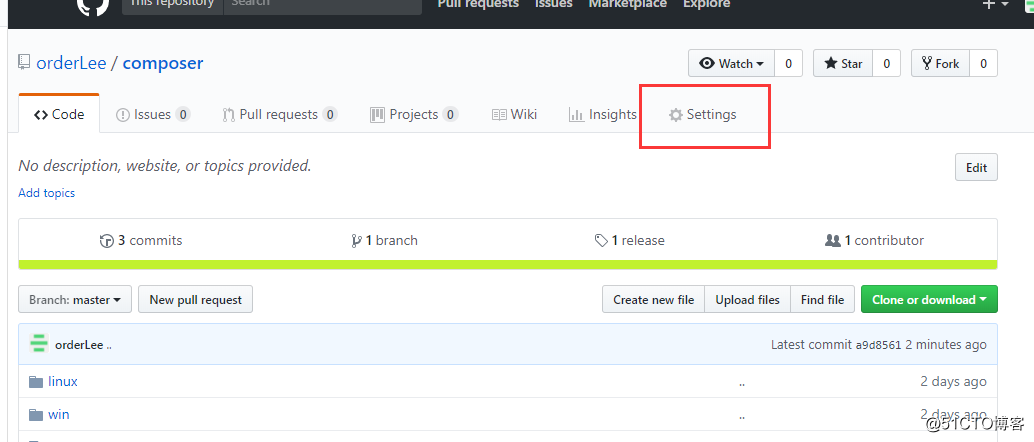Open the Branch: master selector
This screenshot has height=442, width=1034.
coord(75,300)
